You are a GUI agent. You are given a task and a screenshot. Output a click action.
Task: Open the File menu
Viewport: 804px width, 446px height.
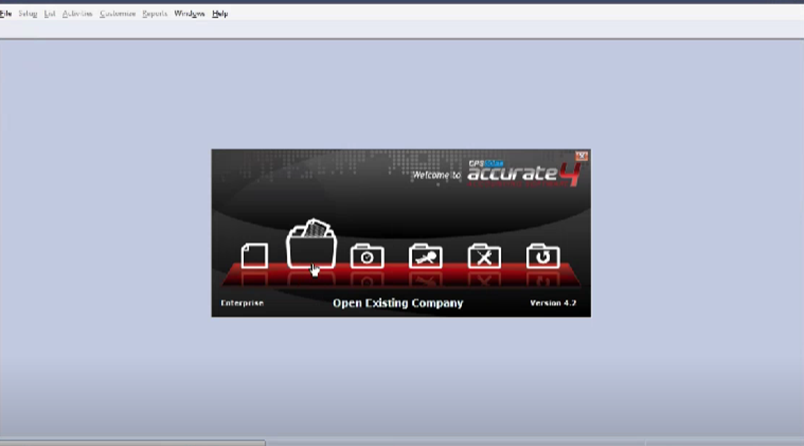point(6,14)
